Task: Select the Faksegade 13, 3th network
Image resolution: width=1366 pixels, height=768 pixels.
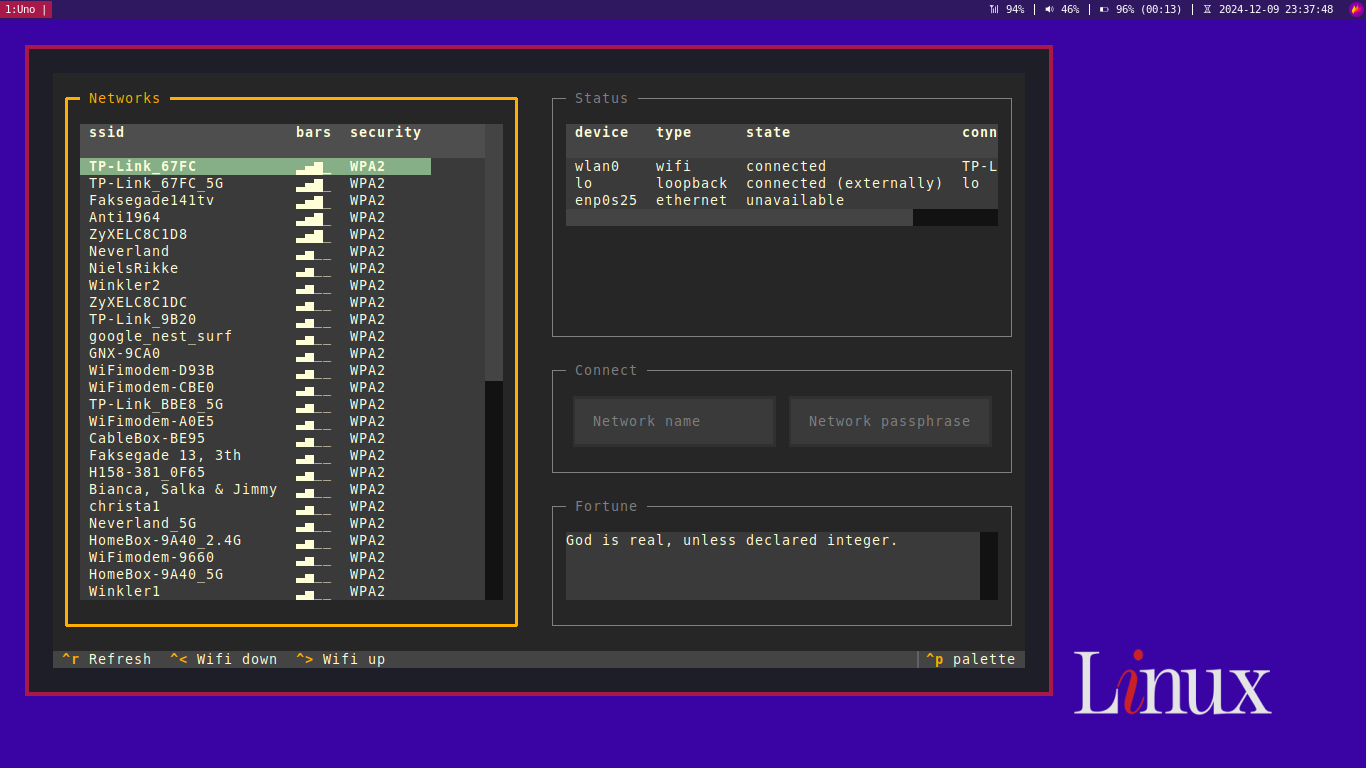Action: coord(255,455)
